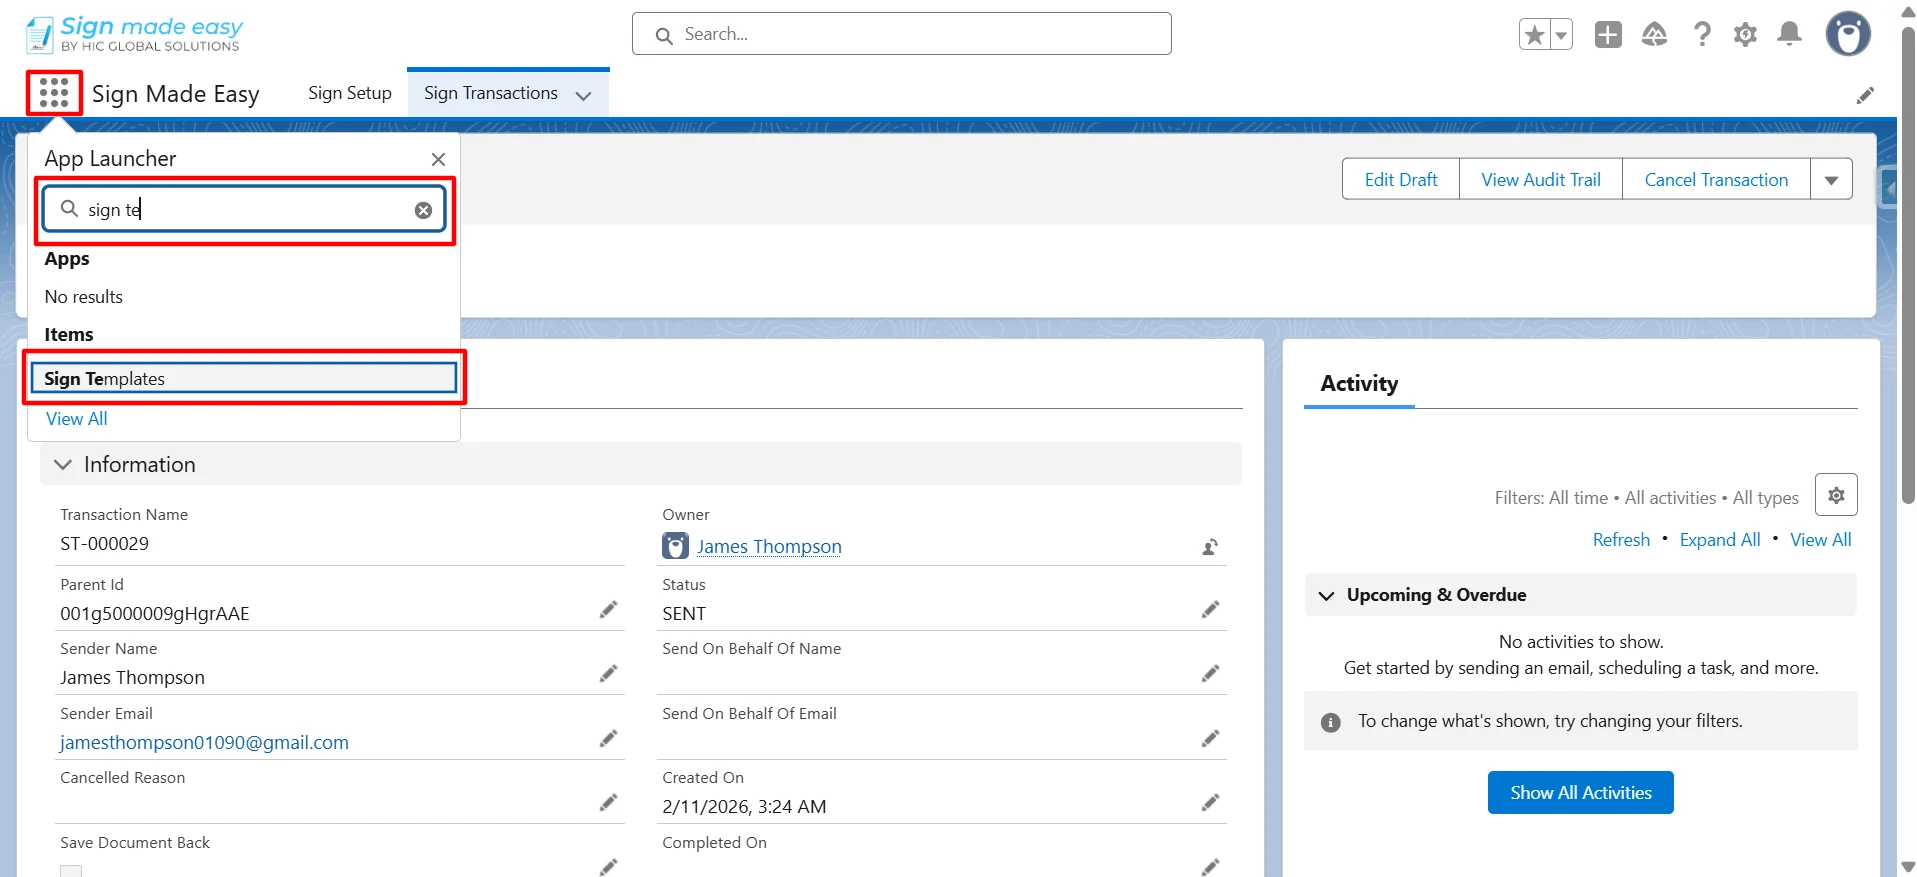
Task: Click the App Launcher search field
Action: [x=244, y=209]
